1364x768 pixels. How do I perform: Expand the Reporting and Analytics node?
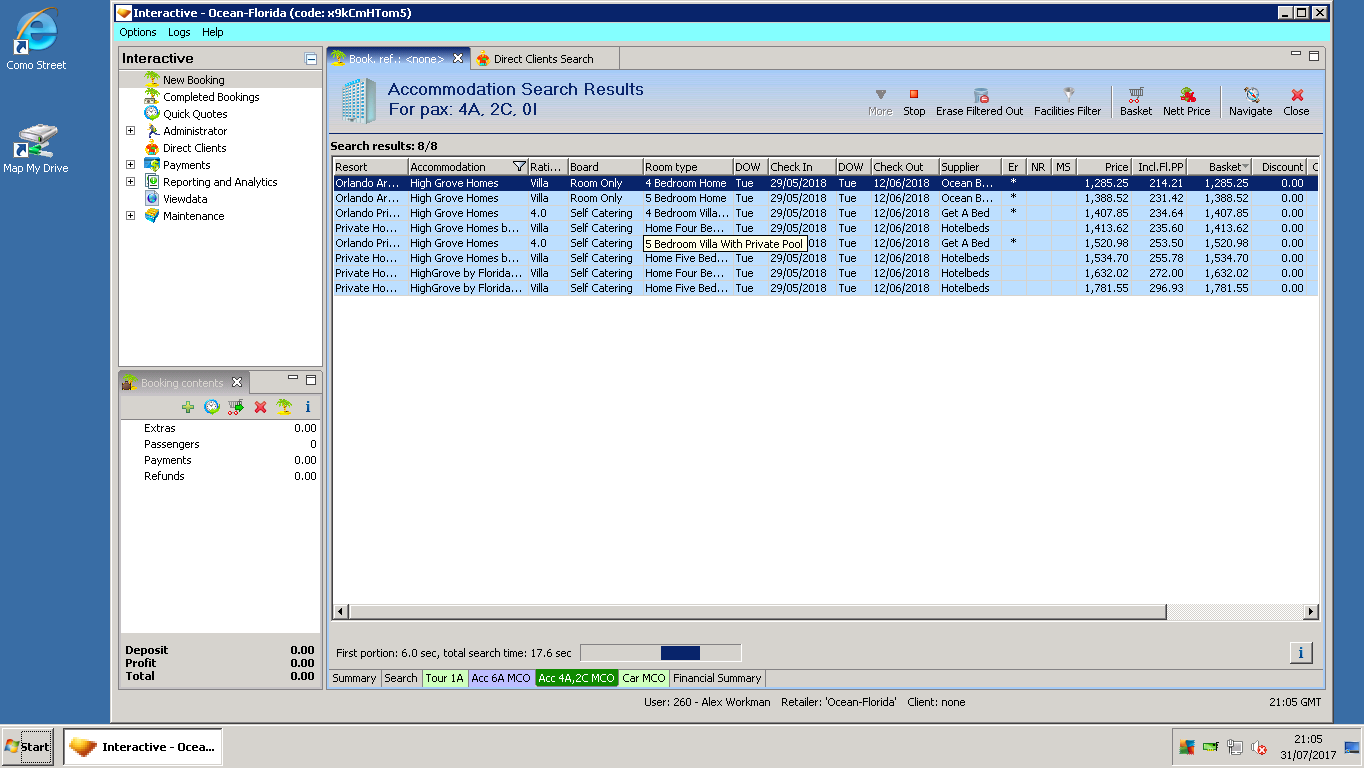coord(130,182)
